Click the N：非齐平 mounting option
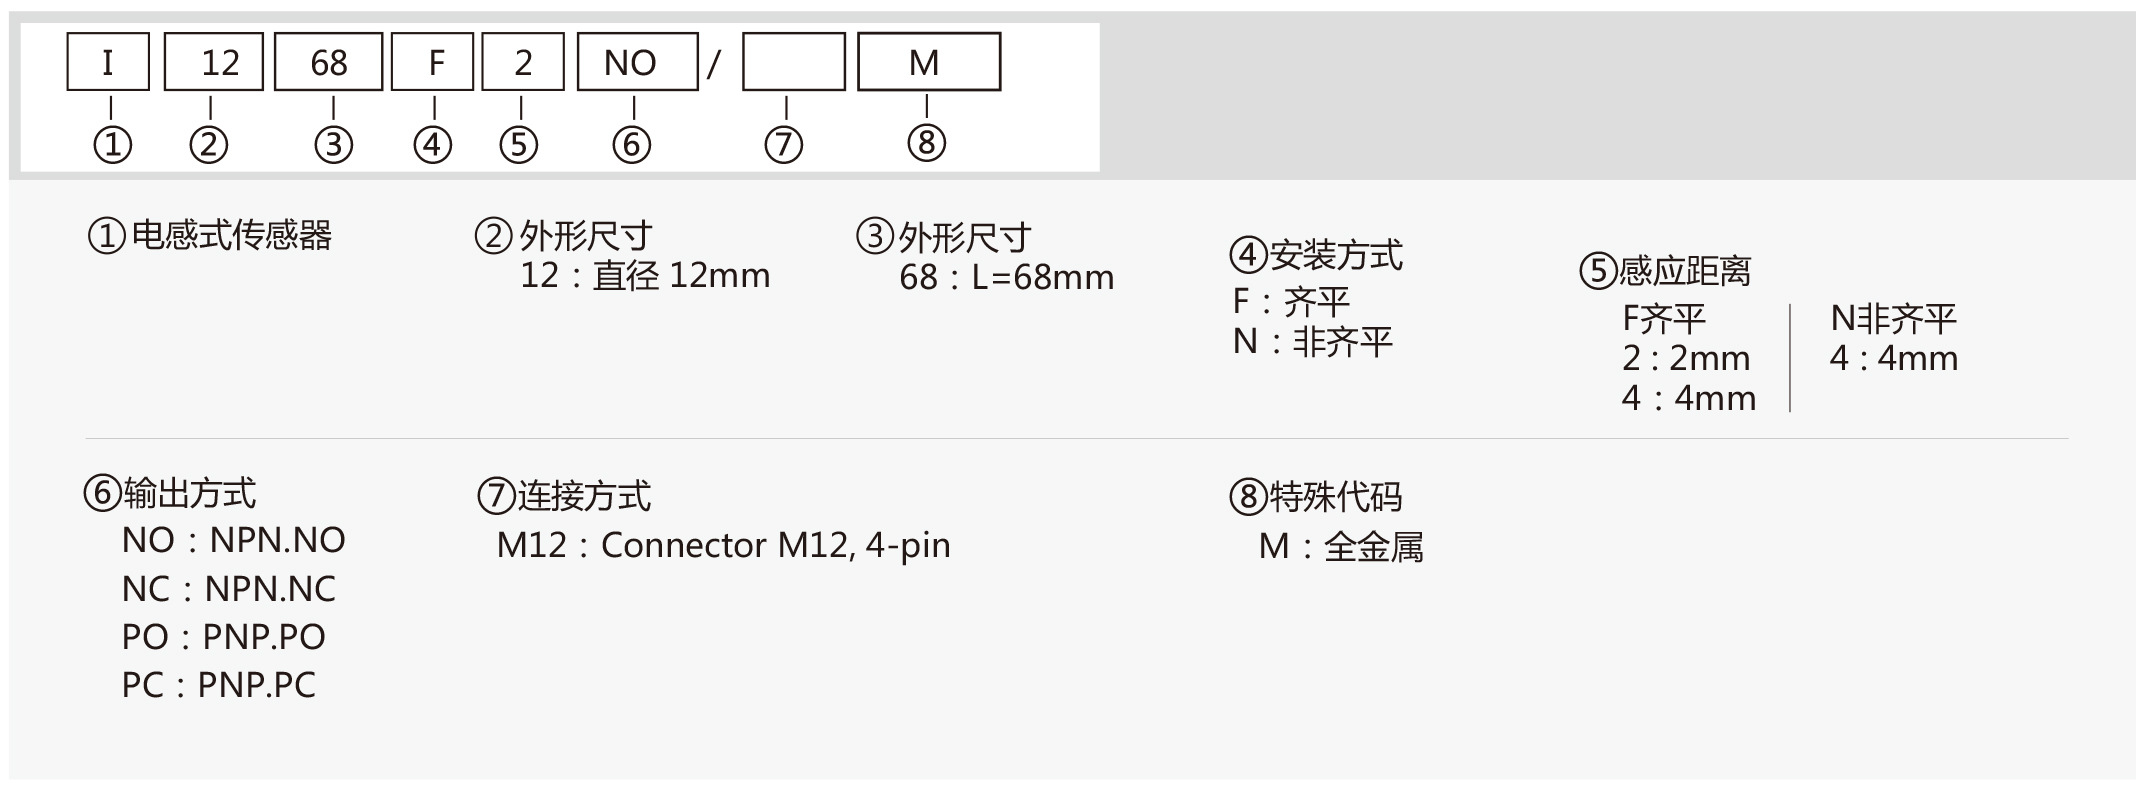Viewport: 2144px width, 790px height. 1312,342
